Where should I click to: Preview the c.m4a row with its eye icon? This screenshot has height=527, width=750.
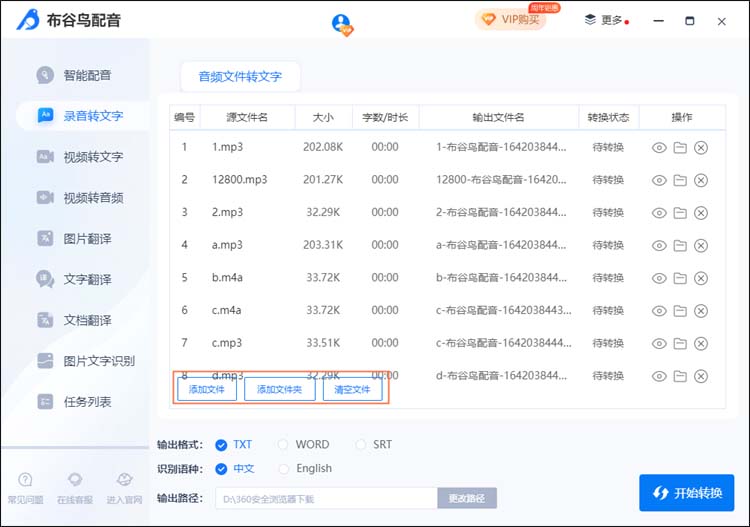coord(659,311)
